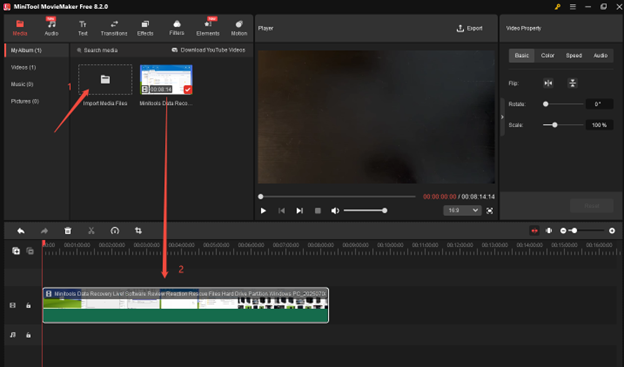Viewport: 624px width, 367px height.
Task: Select the Minitools clip on timeline
Action: 185,305
